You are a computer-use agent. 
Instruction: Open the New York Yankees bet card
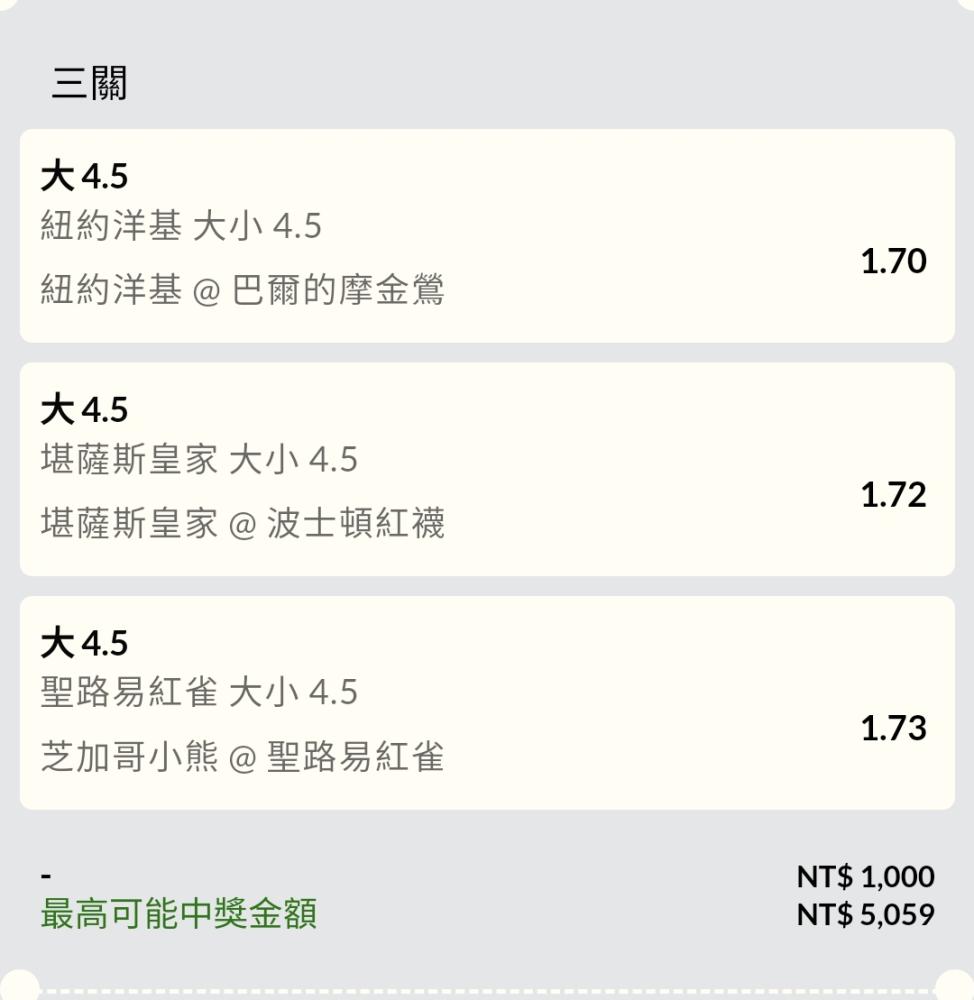[487, 236]
